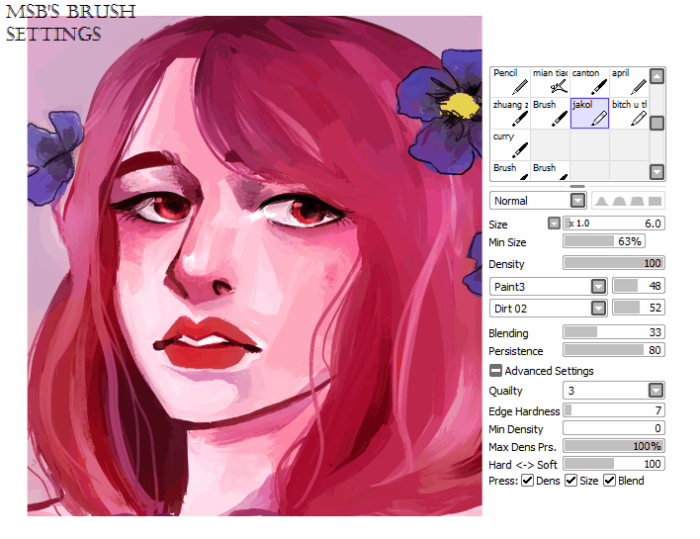This screenshot has width=700, height=539.
Task: Select the Pencil brush preset
Action: point(510,82)
